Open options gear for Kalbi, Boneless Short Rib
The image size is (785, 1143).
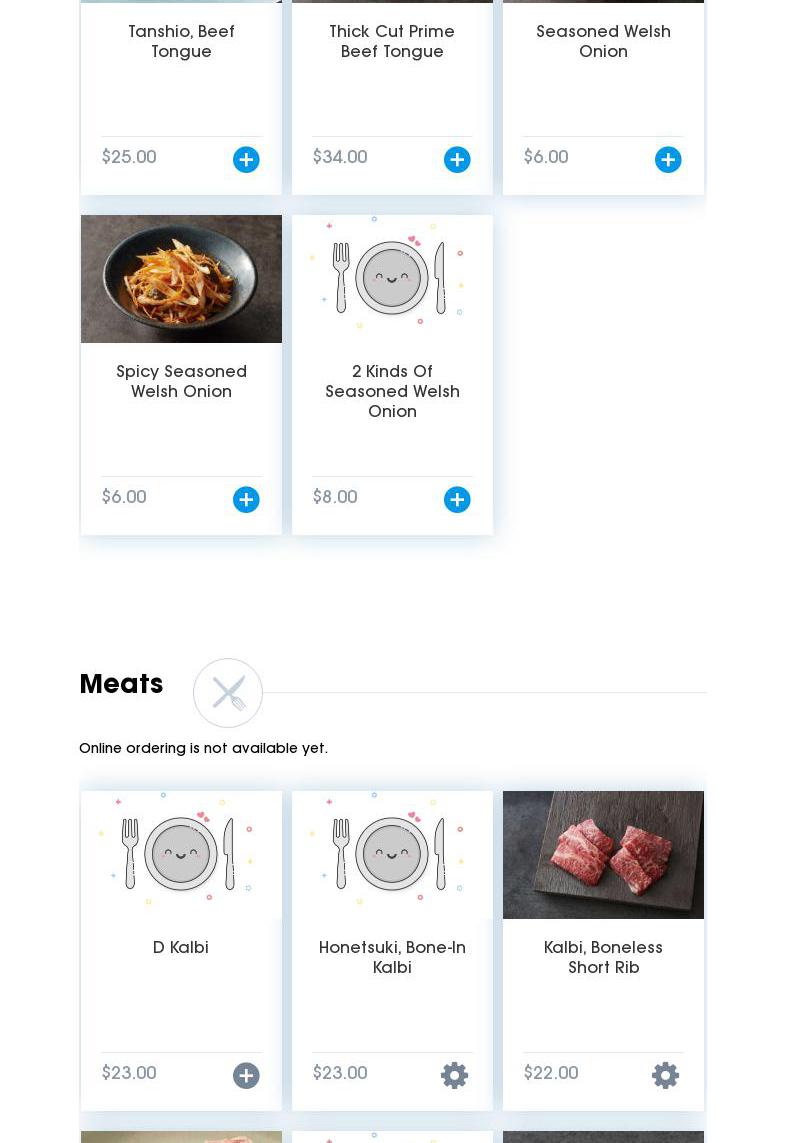click(665, 1075)
